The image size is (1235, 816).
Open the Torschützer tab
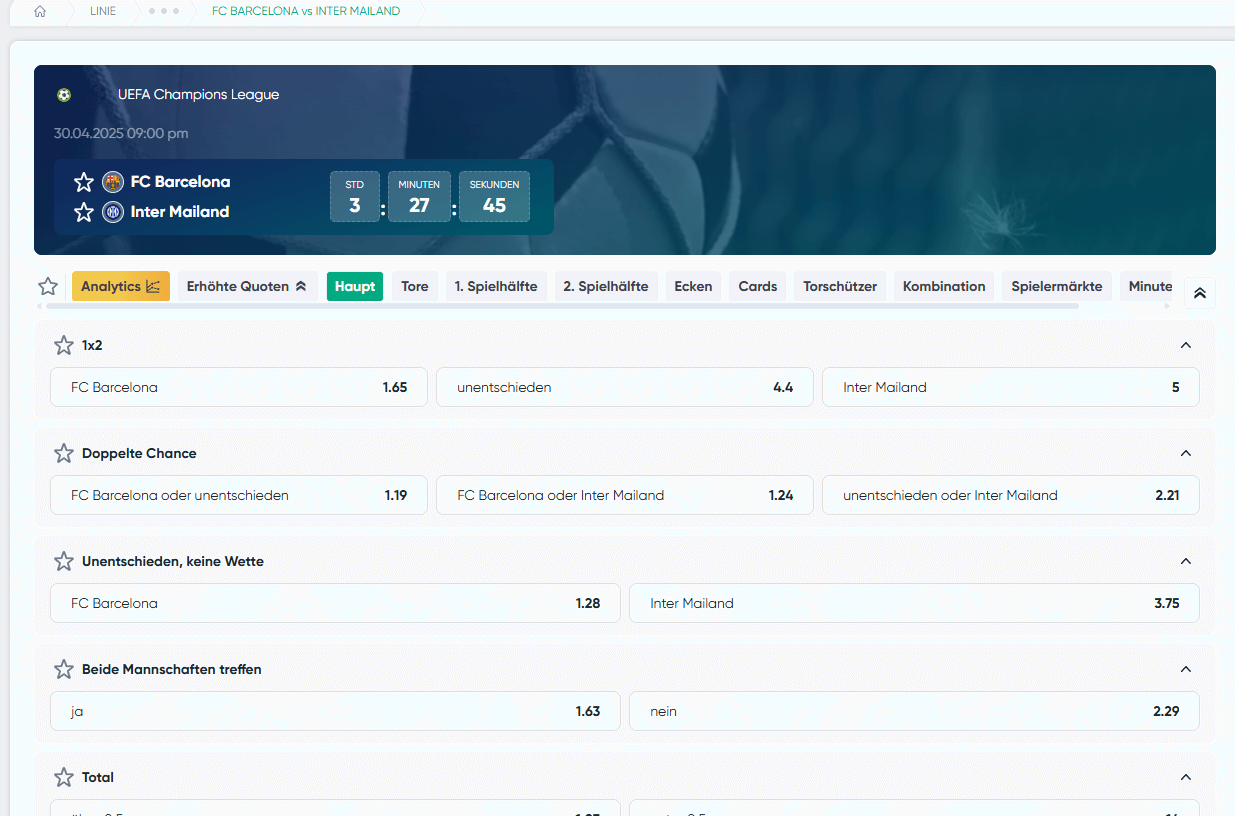[x=840, y=286]
